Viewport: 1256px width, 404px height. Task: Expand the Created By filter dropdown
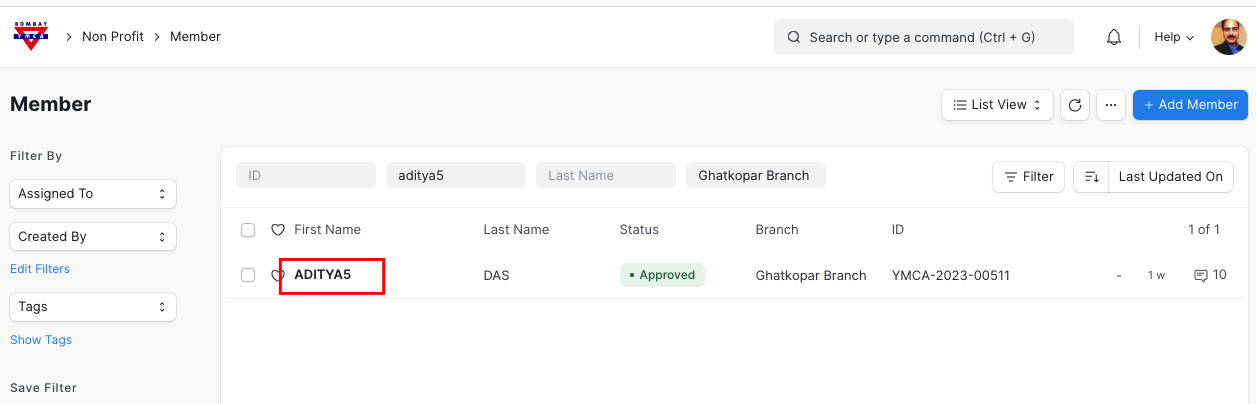pos(93,237)
